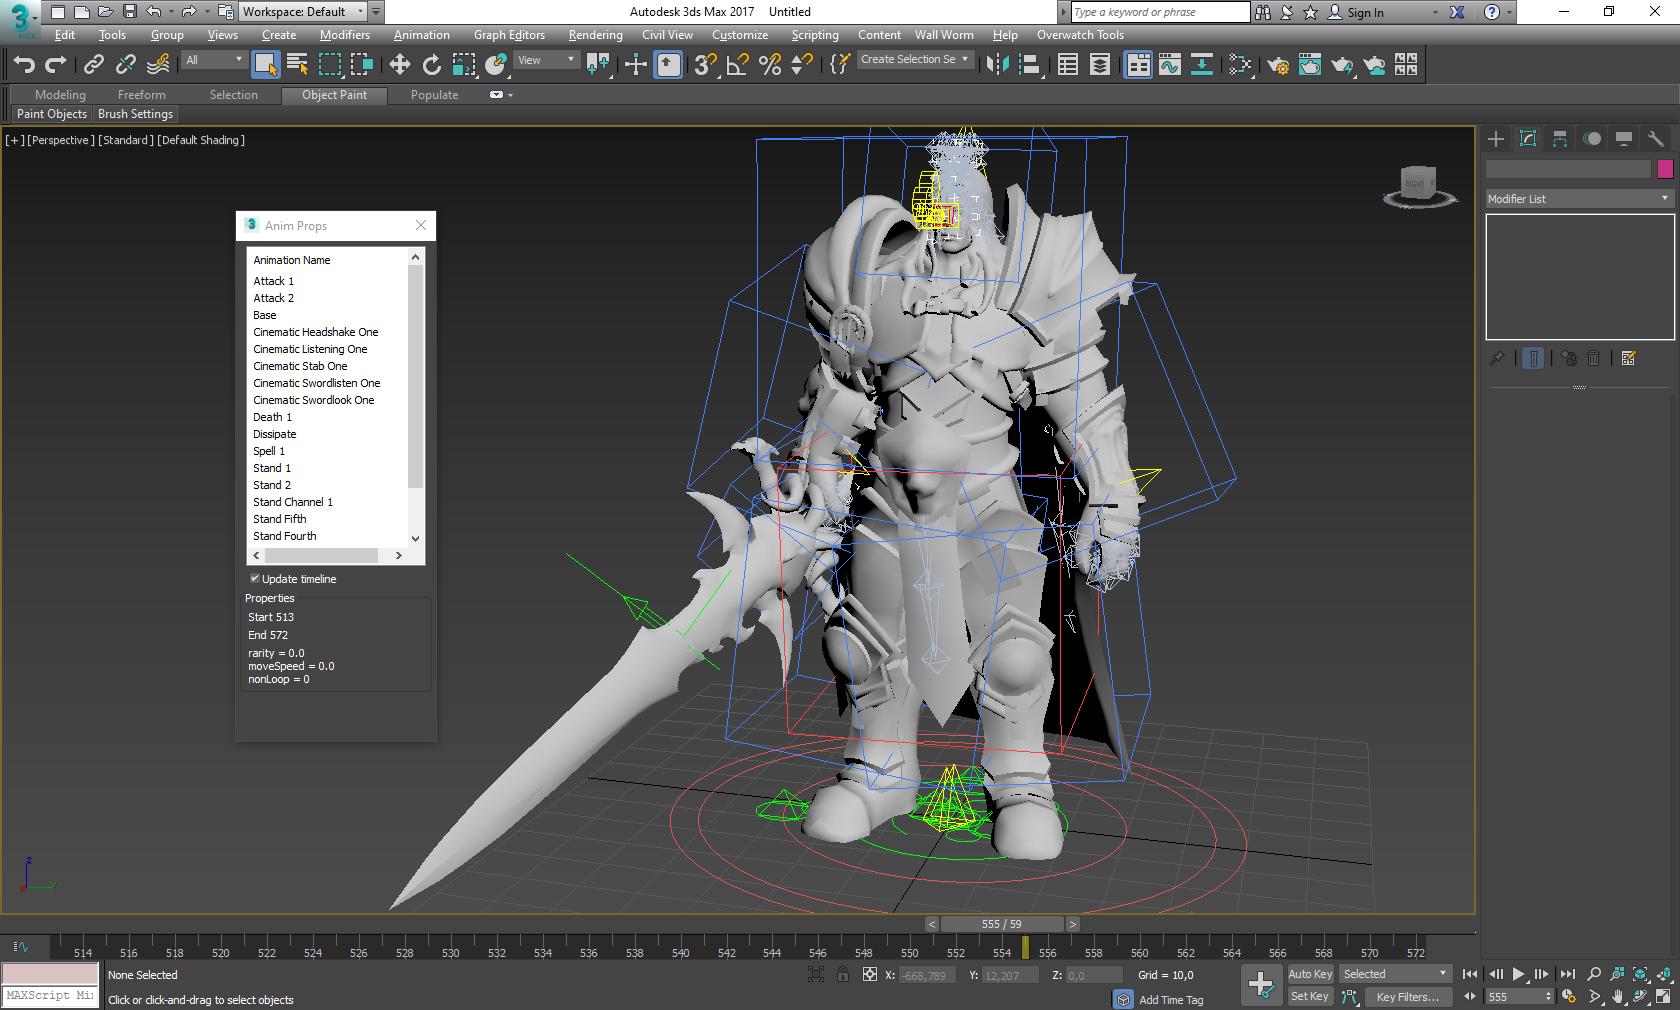Click the Key Filters button
Viewport: 1680px width, 1010px height.
pos(1408,996)
